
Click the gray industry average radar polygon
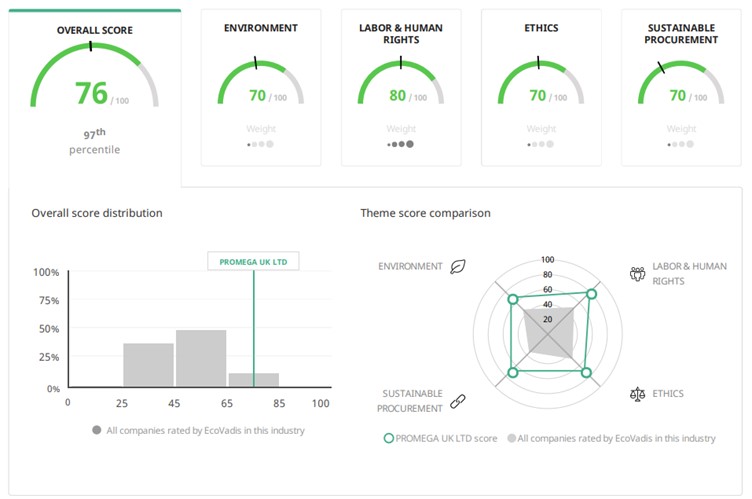pyautogui.click(x=549, y=332)
